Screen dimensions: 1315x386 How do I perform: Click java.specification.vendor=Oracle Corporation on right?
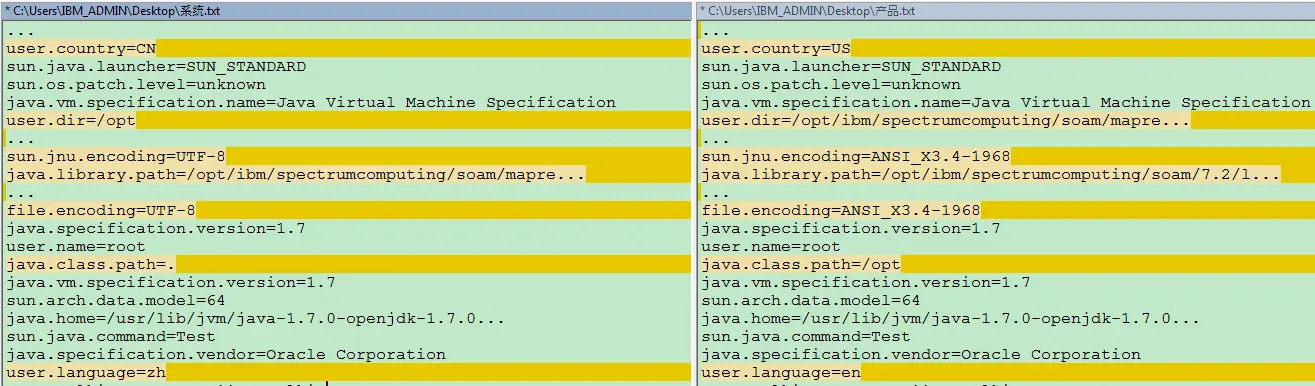click(x=921, y=354)
